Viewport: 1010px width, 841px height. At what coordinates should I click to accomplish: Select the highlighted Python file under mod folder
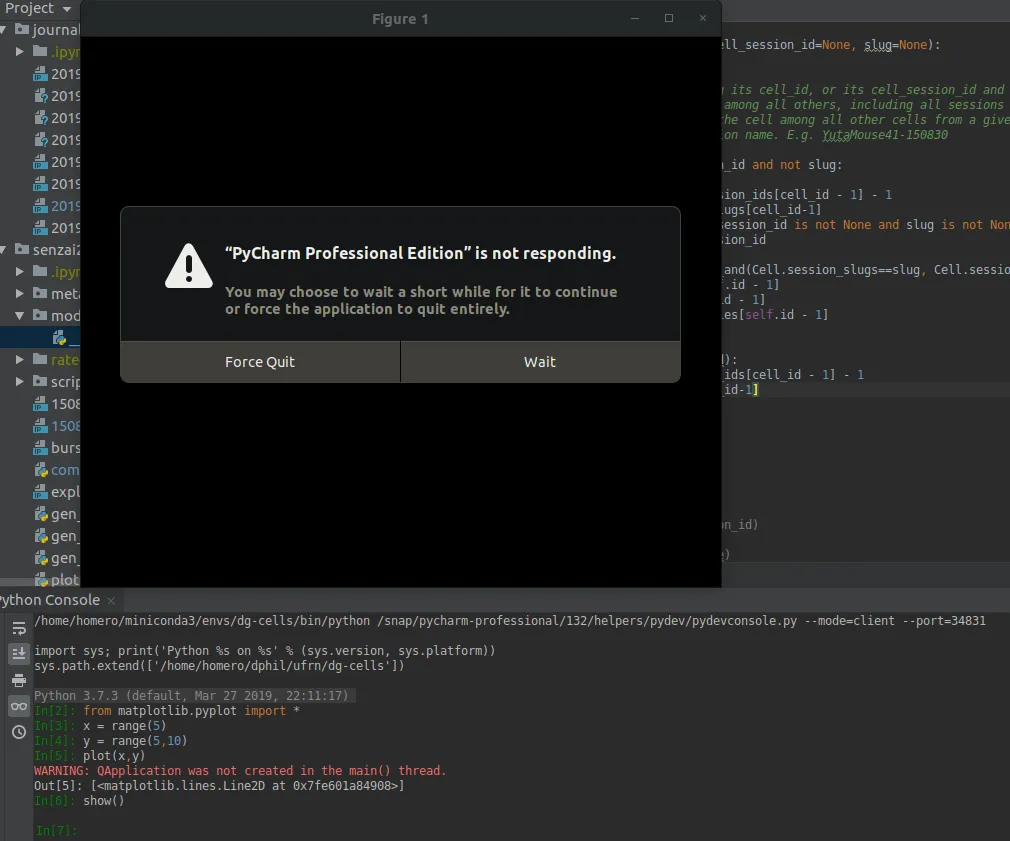tap(40, 337)
